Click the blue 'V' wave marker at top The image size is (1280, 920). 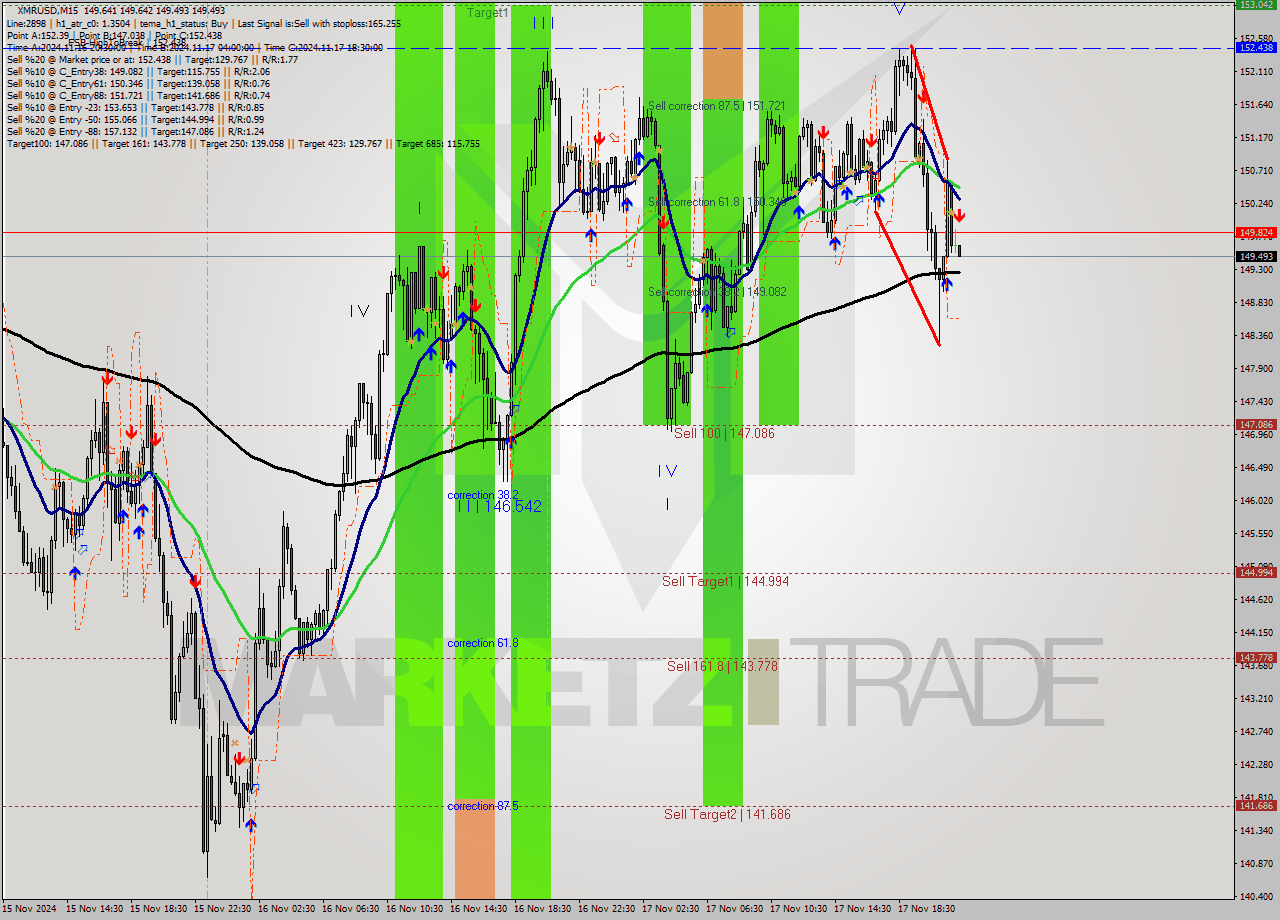[899, 9]
